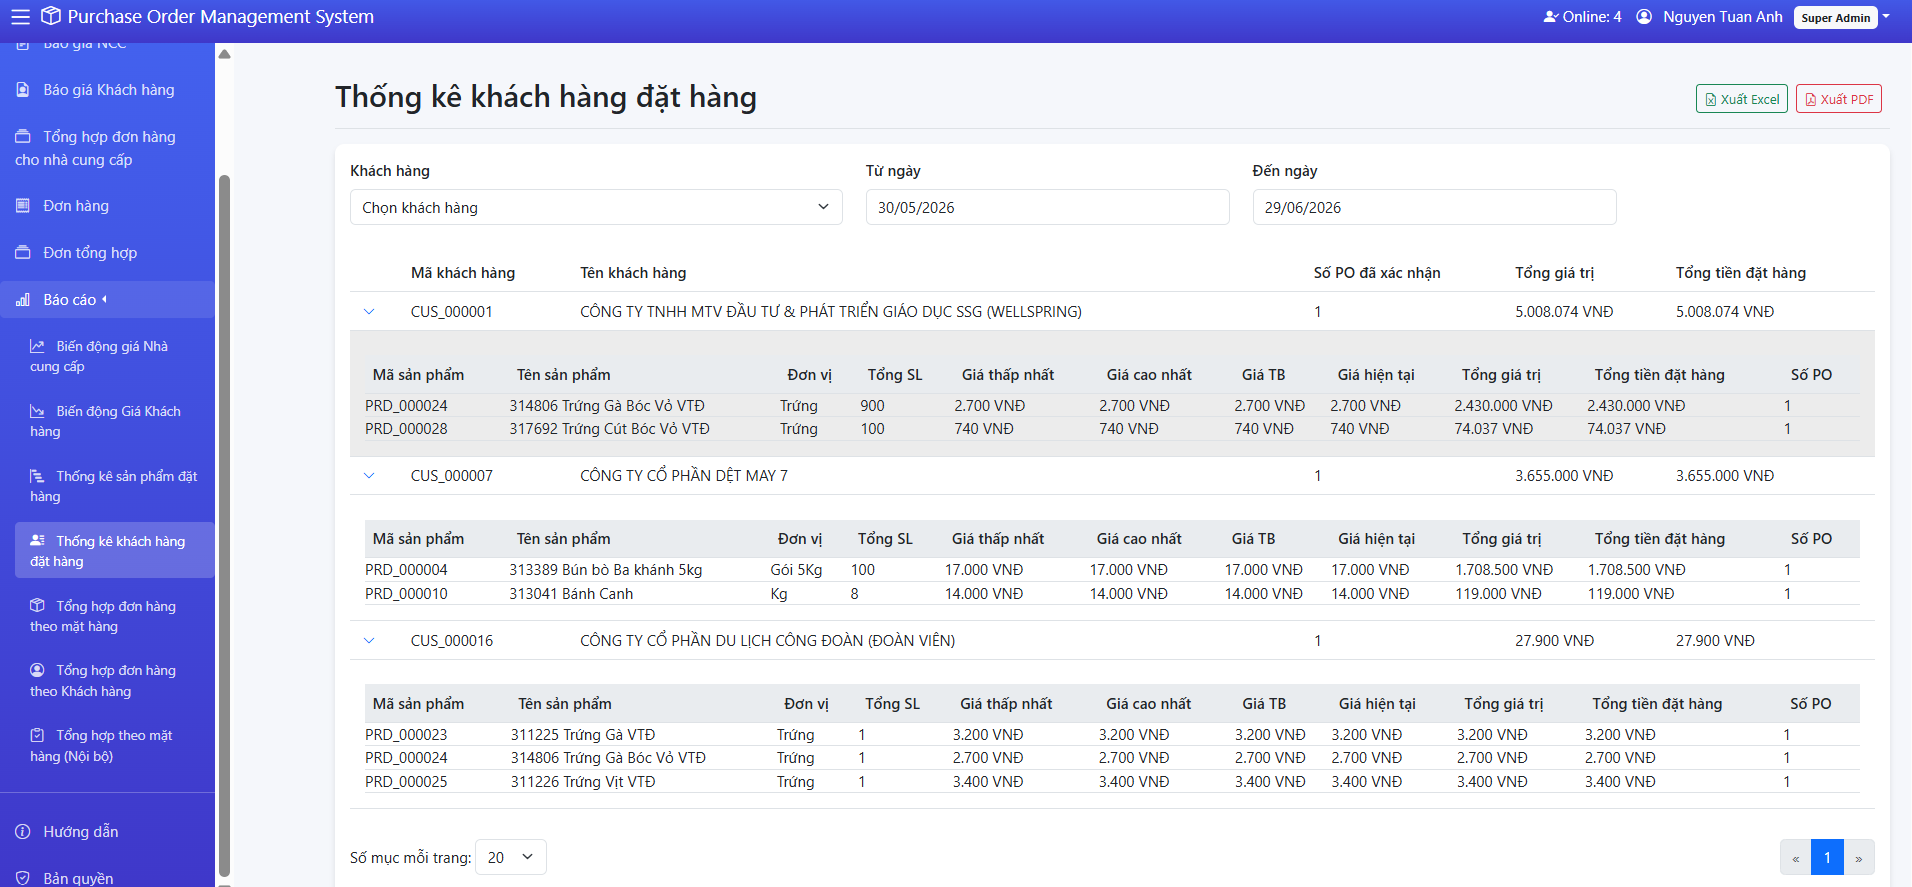Image resolution: width=1912 pixels, height=887 pixels.
Task: Click the Tổng hợp đơn hàng theo mặt hàng icon
Action: click(x=37, y=606)
